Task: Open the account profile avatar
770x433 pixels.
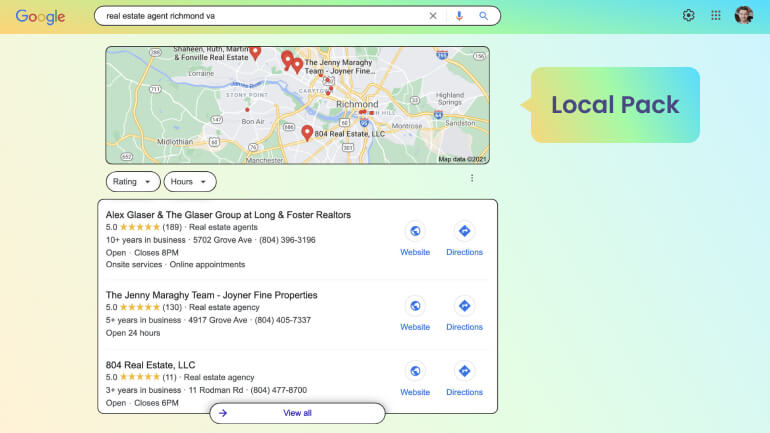Action: tap(744, 15)
